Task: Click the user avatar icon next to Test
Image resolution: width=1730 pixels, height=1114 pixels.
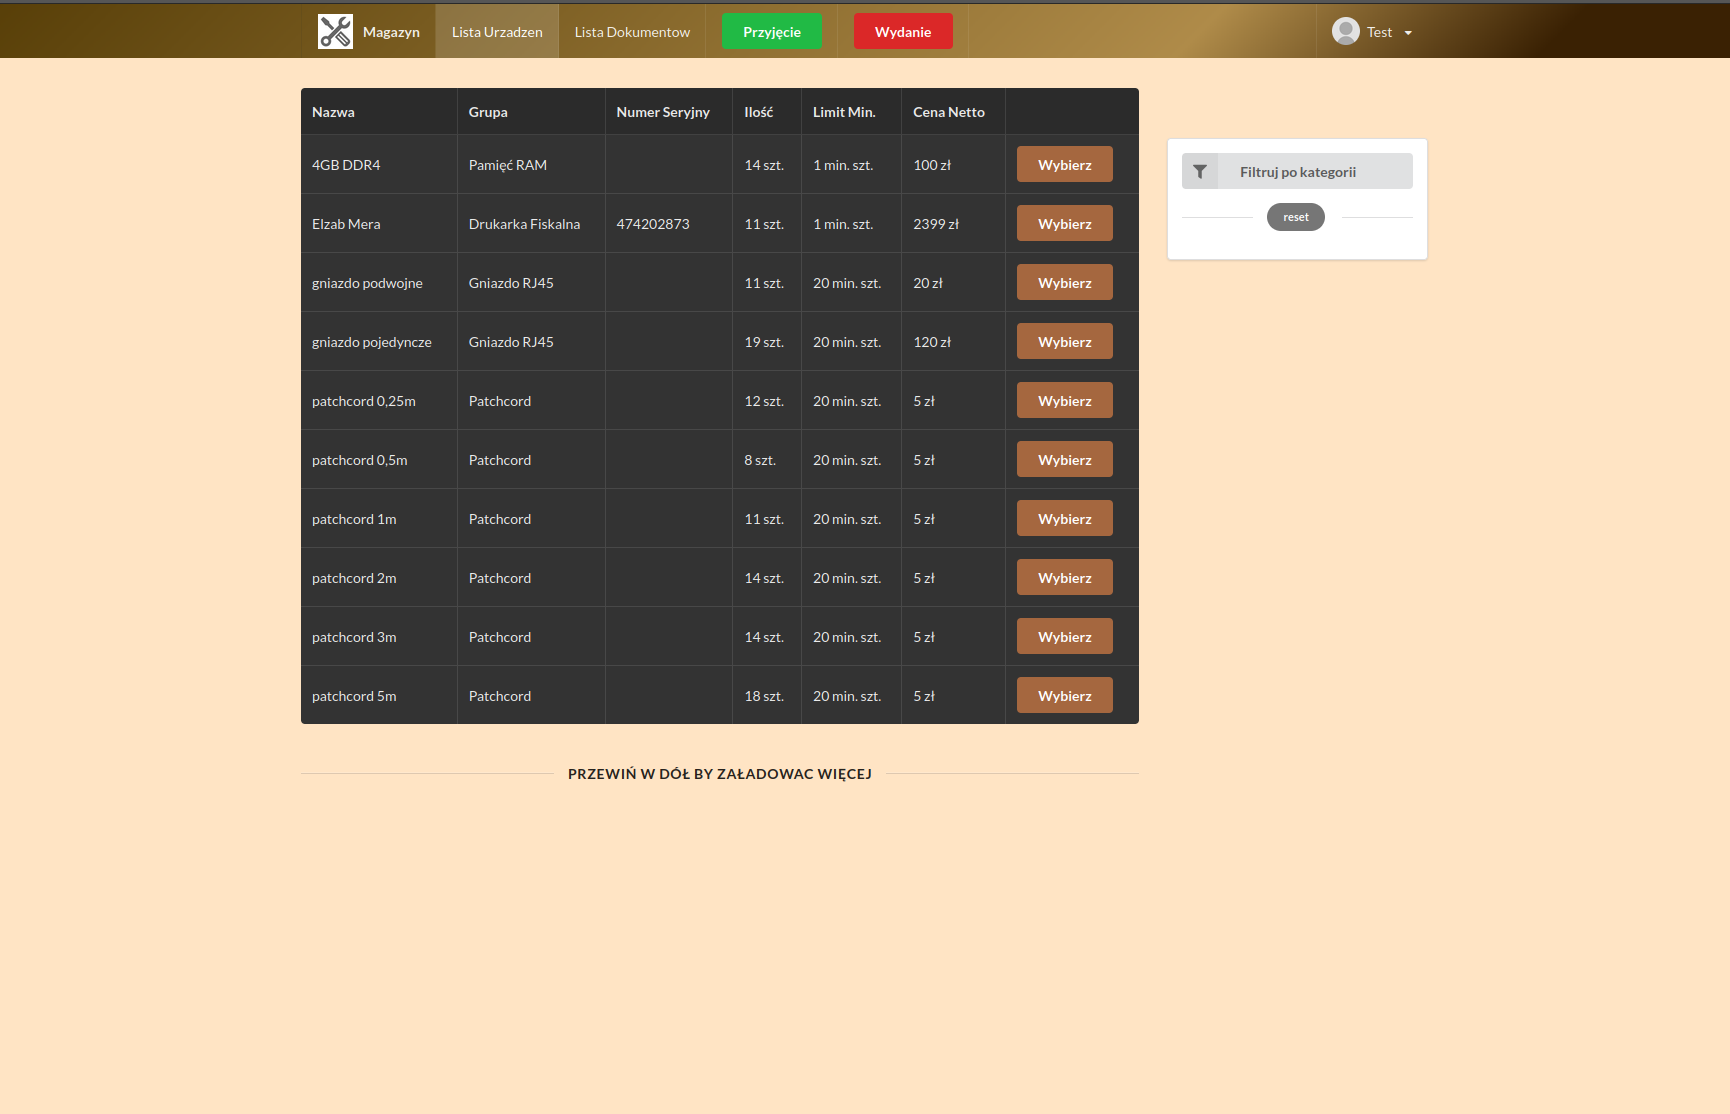Action: [x=1346, y=31]
